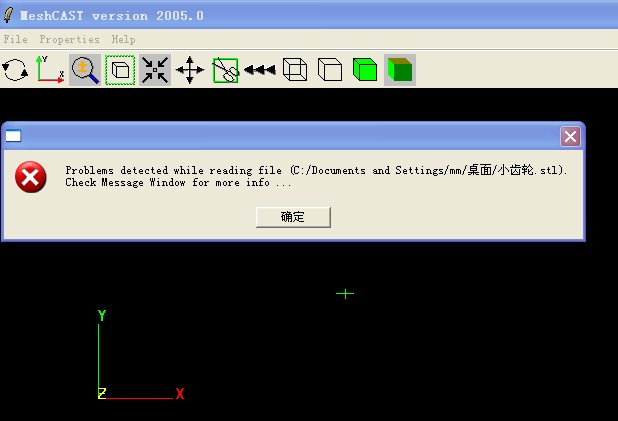This screenshot has width=618, height=421.
Task: Close the error dialog with X button
Action: tap(570, 136)
